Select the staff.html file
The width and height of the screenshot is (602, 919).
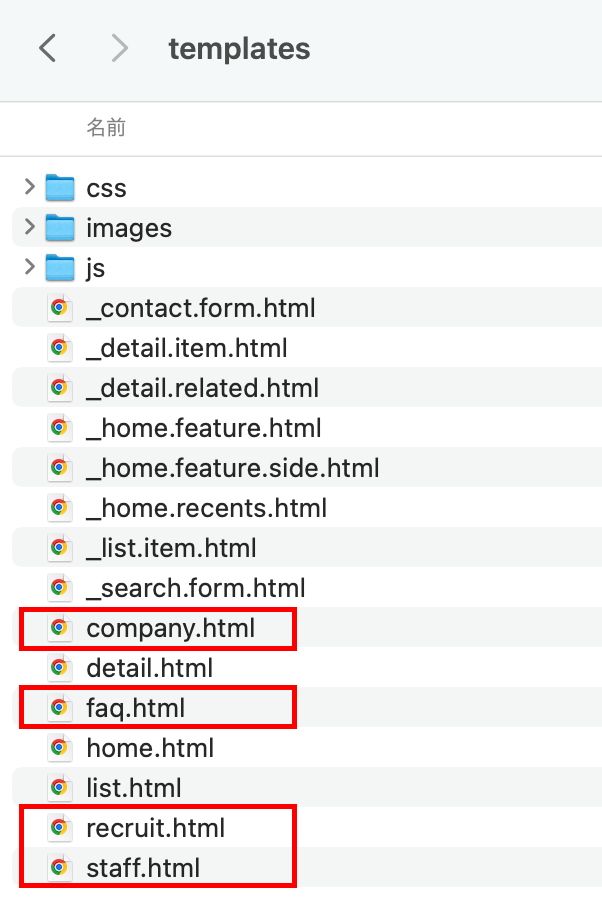[x=143, y=868]
